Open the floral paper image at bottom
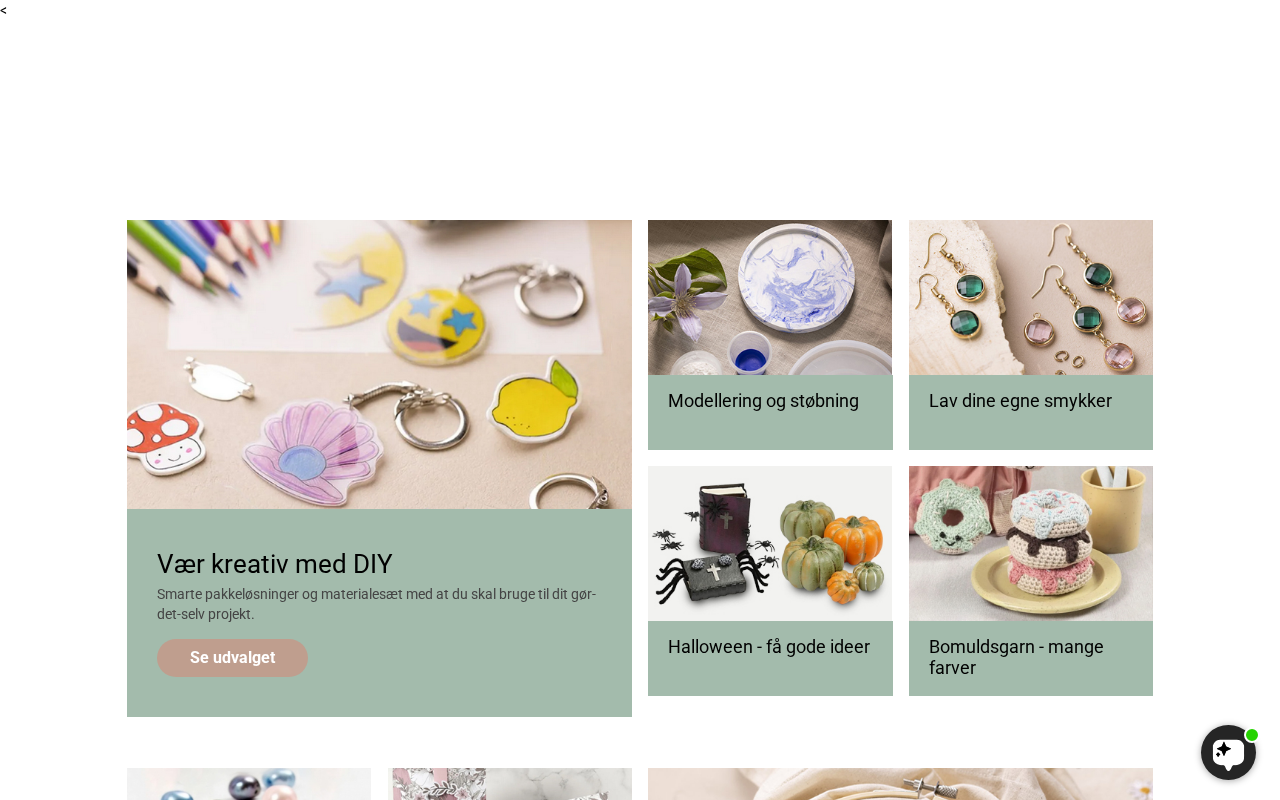 510,784
